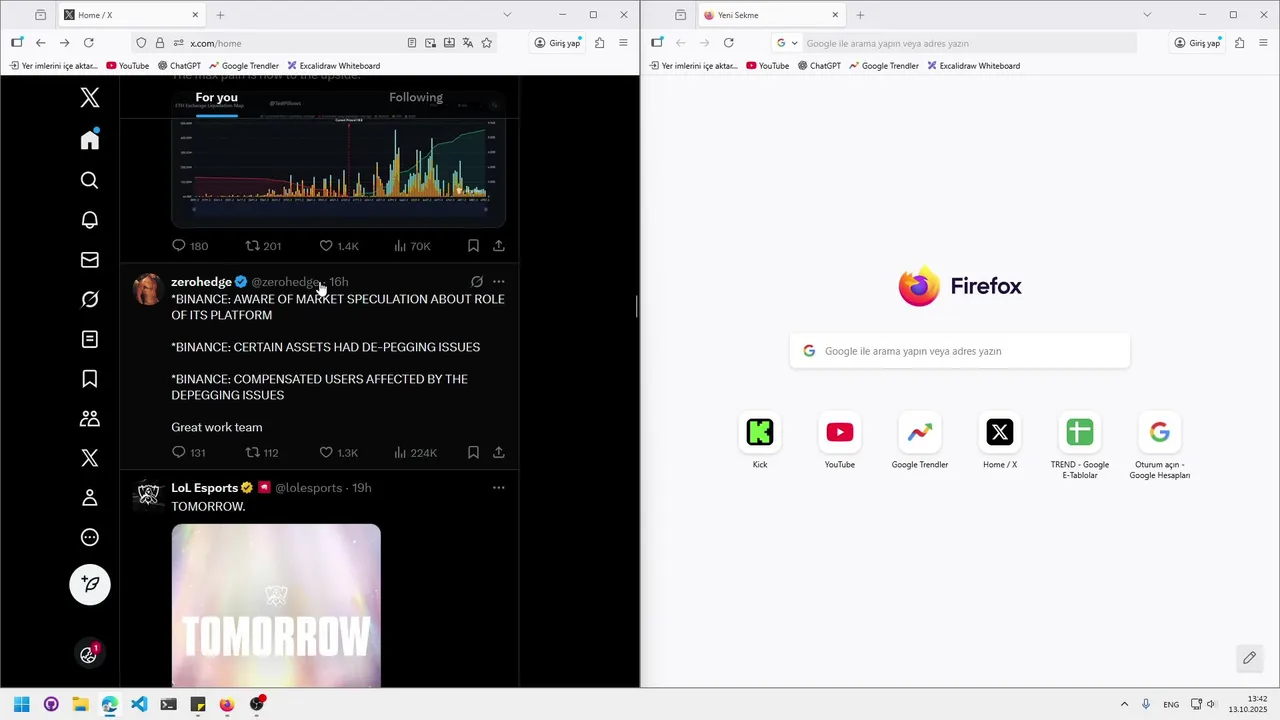The height and width of the screenshot is (720, 1280).
Task: Focus the Firefox new tab search box
Action: coord(960,351)
